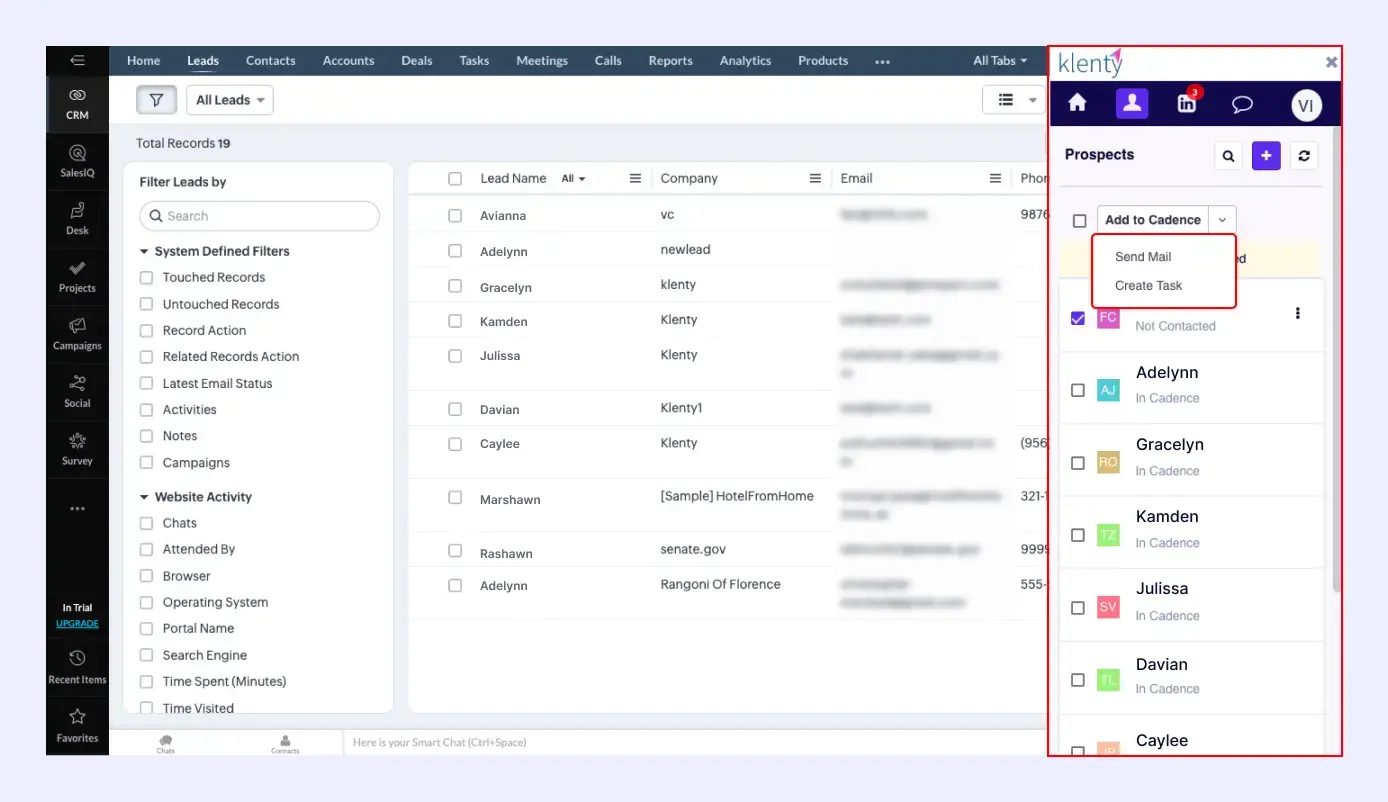1388x802 pixels.
Task: Check the Kamden prospect in Klenty
Action: pos(1078,535)
